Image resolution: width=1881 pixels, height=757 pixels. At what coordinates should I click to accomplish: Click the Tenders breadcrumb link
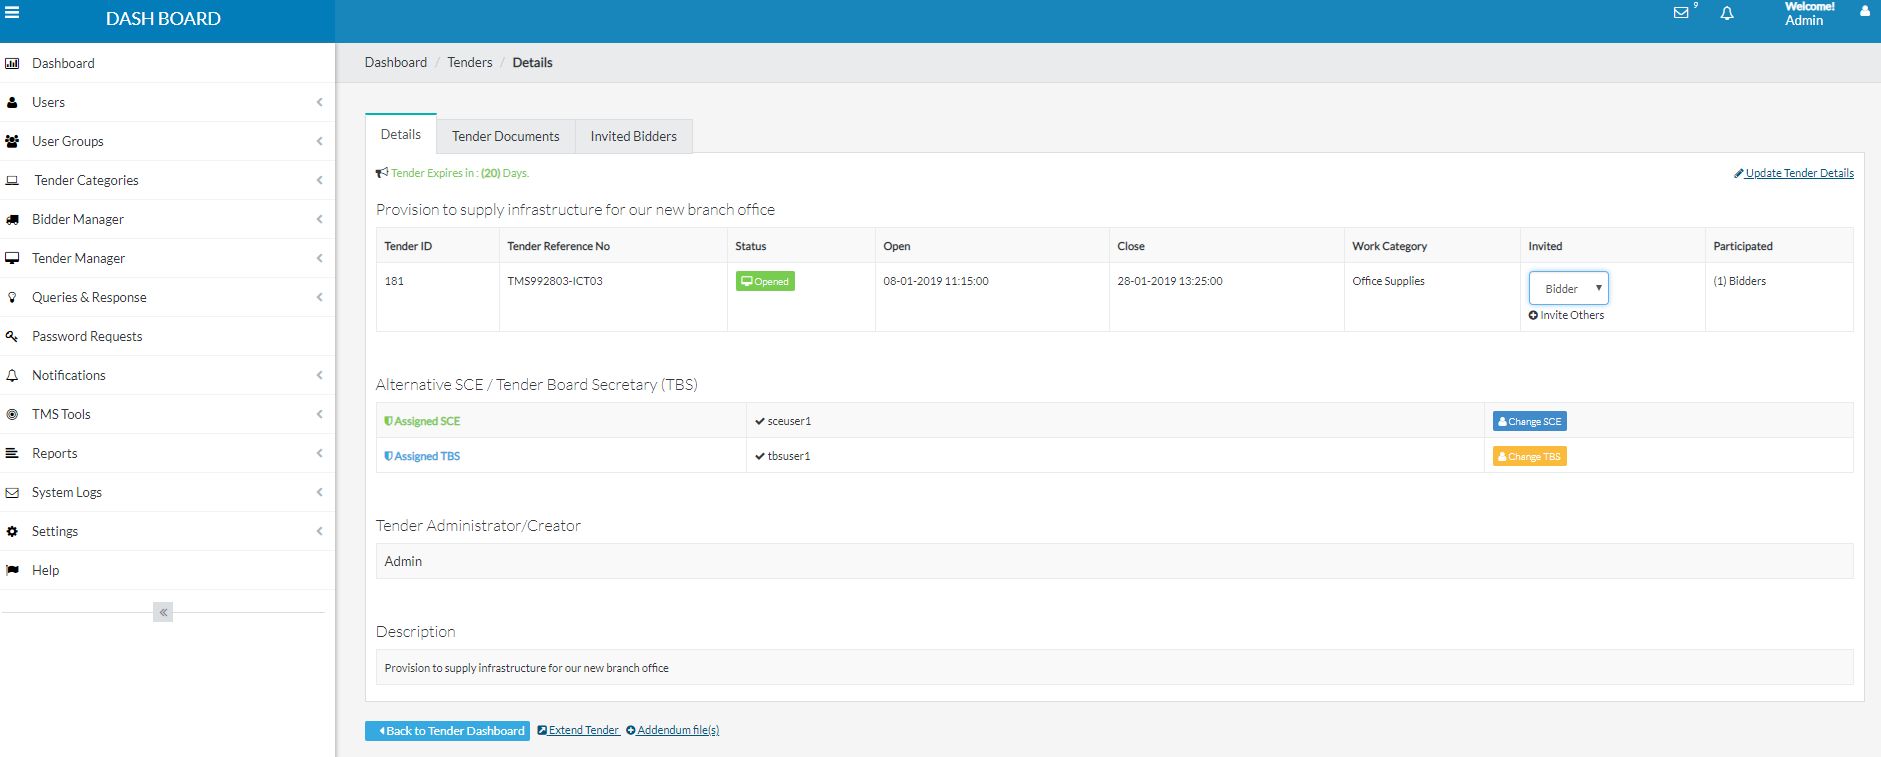tap(469, 62)
